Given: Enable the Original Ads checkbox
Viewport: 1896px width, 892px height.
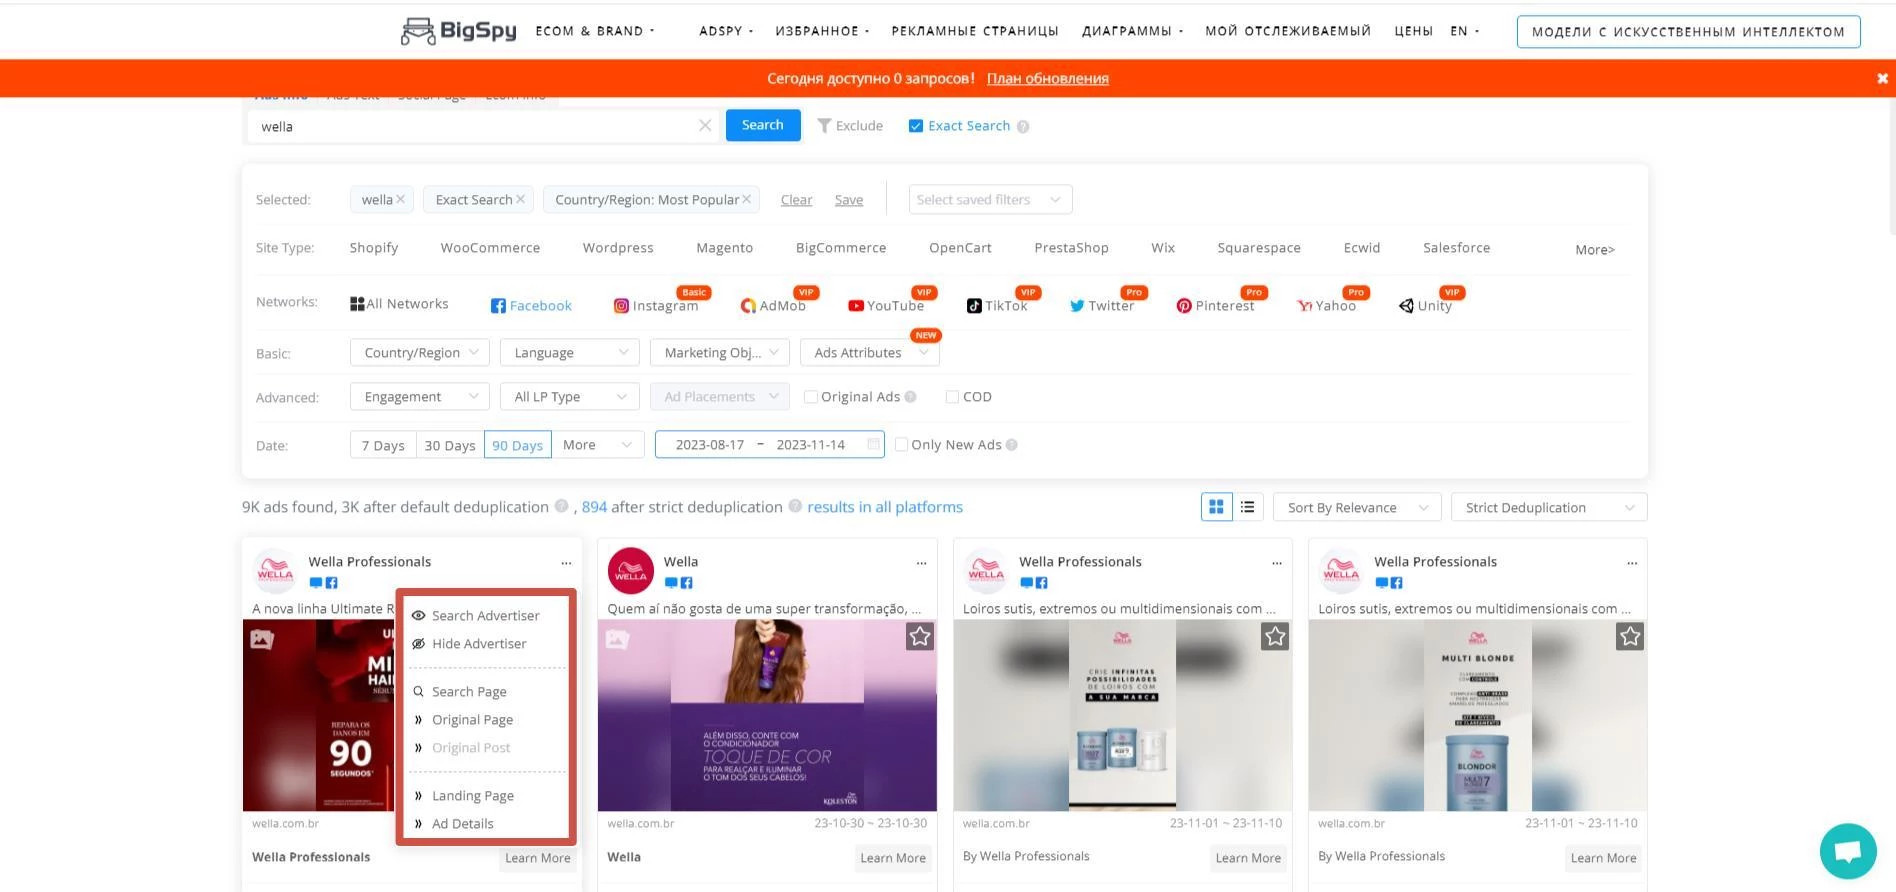Looking at the screenshot, I should click(x=811, y=397).
